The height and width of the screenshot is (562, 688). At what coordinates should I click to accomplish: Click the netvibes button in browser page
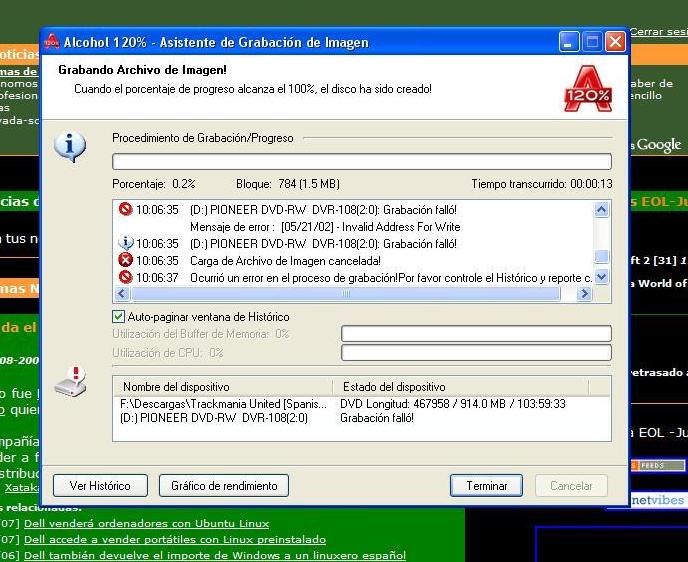657,500
